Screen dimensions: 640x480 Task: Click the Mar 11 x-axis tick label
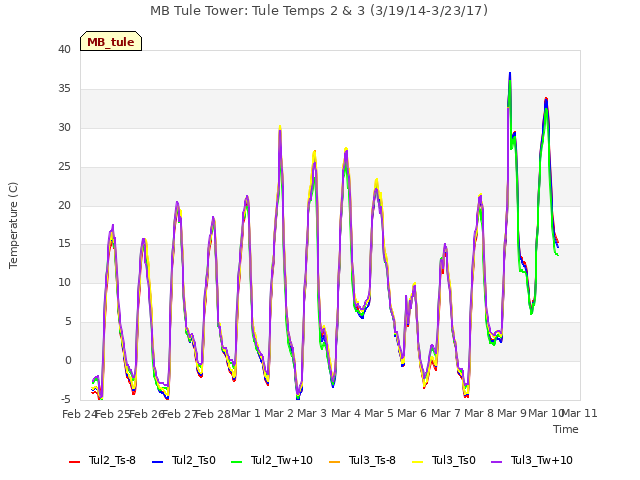[x=580, y=413]
